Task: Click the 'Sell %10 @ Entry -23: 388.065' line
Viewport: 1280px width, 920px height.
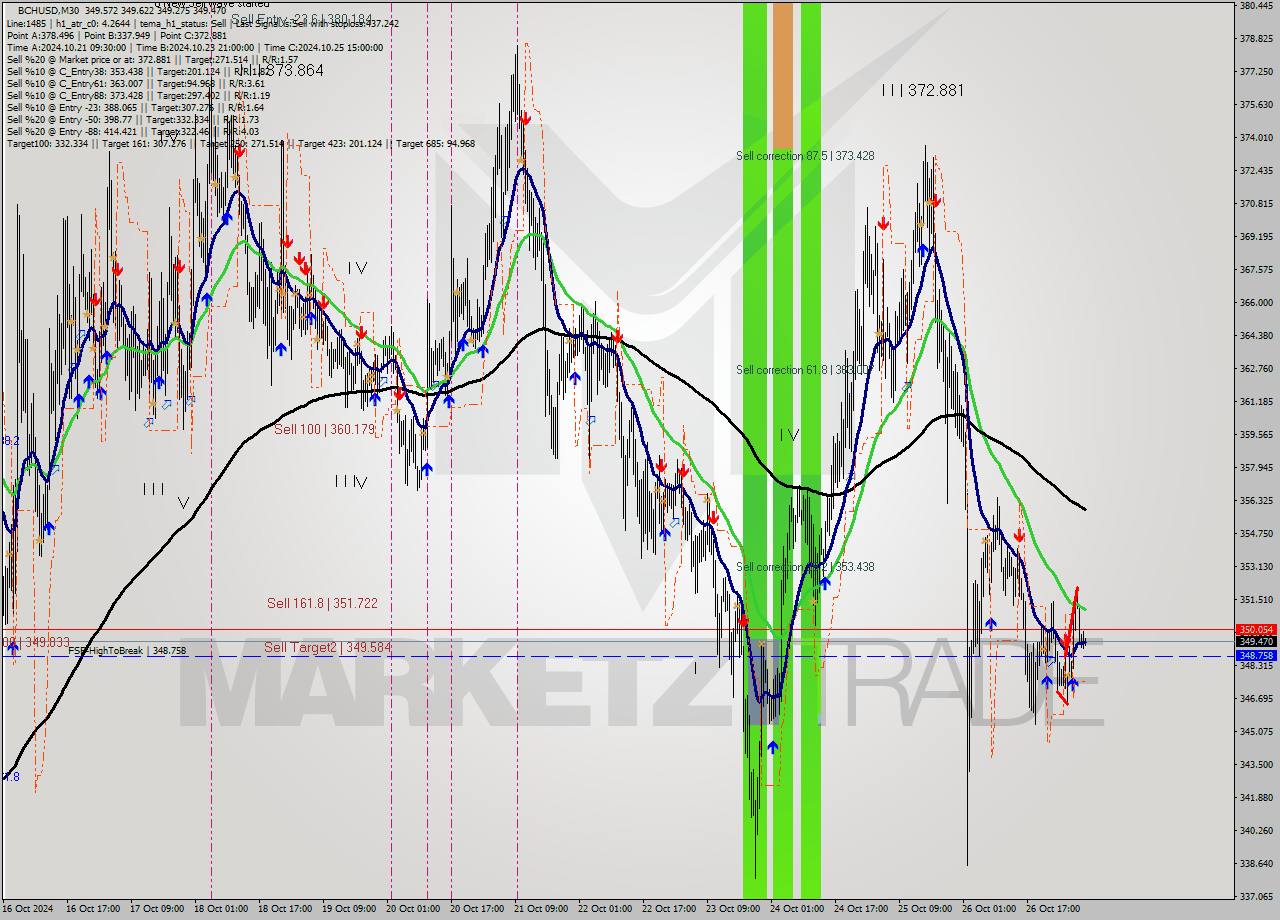Action: pyautogui.click(x=135, y=107)
